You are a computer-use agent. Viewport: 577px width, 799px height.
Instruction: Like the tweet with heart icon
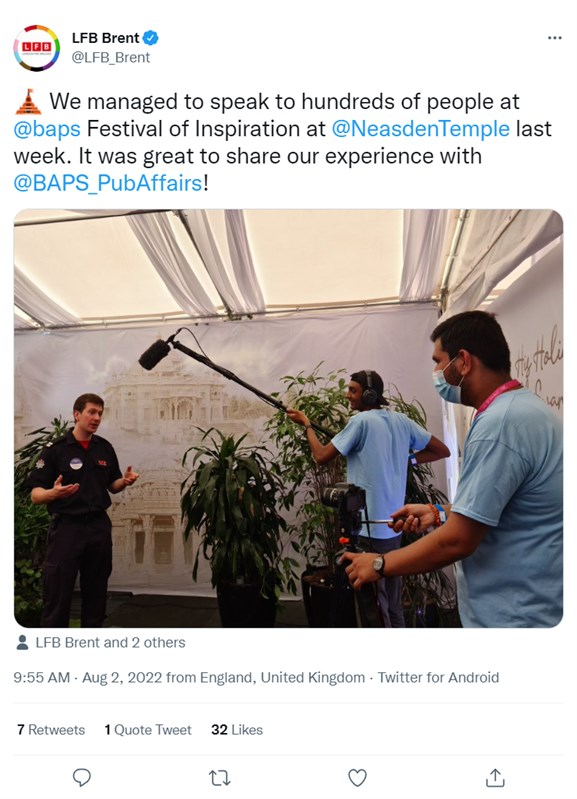(357, 778)
